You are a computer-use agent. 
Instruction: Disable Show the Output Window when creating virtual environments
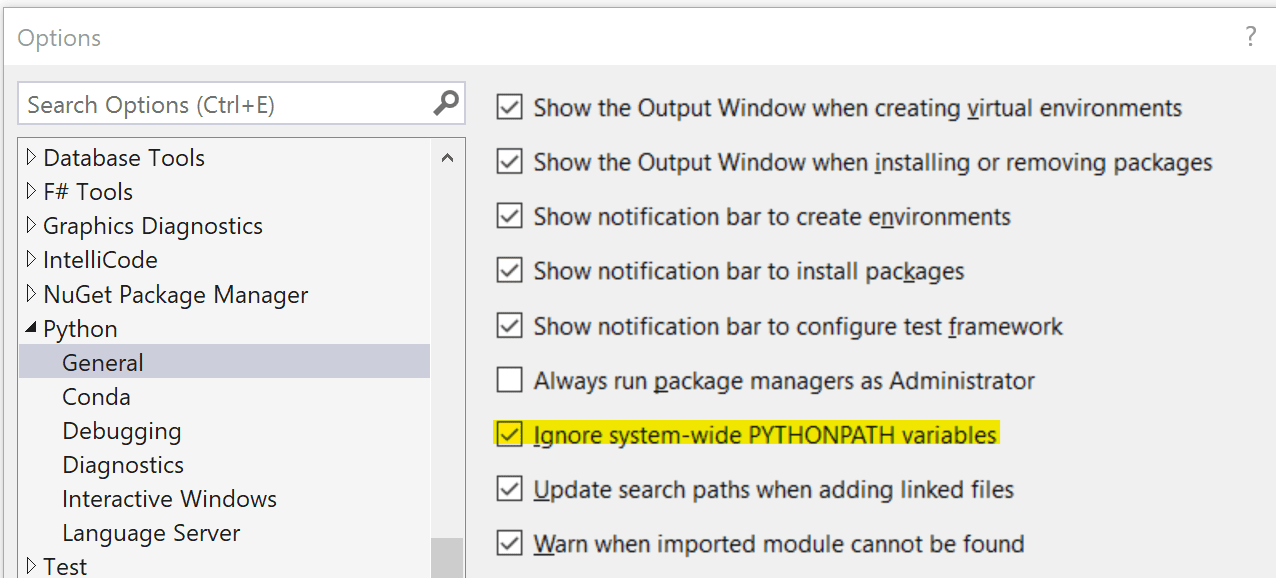point(509,107)
